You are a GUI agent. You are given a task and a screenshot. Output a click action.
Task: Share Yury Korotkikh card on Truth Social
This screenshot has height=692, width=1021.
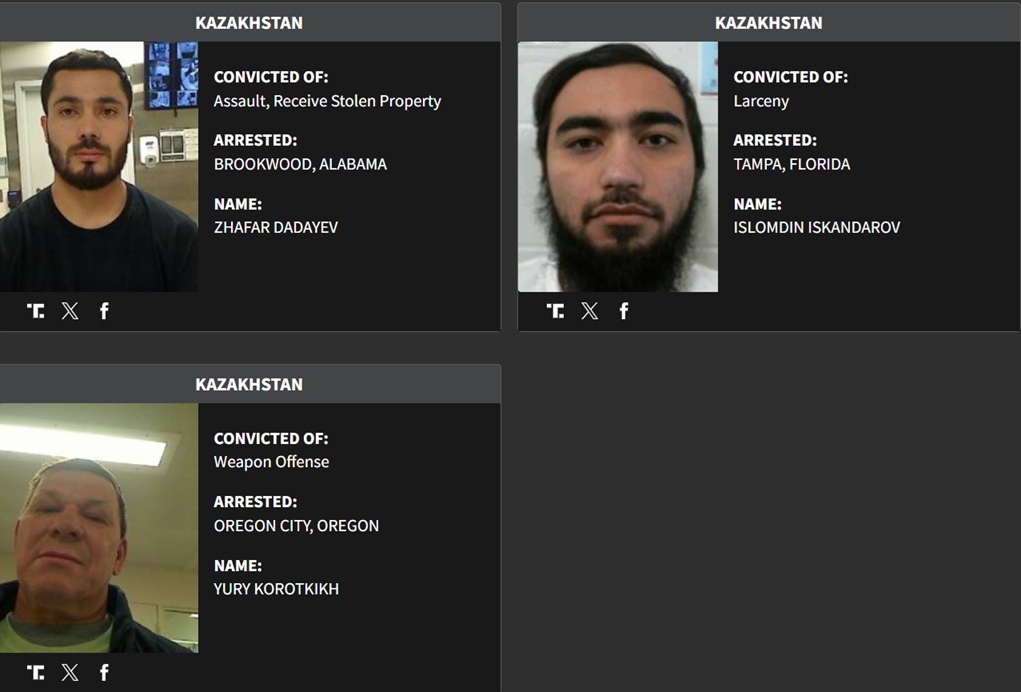[x=36, y=672]
